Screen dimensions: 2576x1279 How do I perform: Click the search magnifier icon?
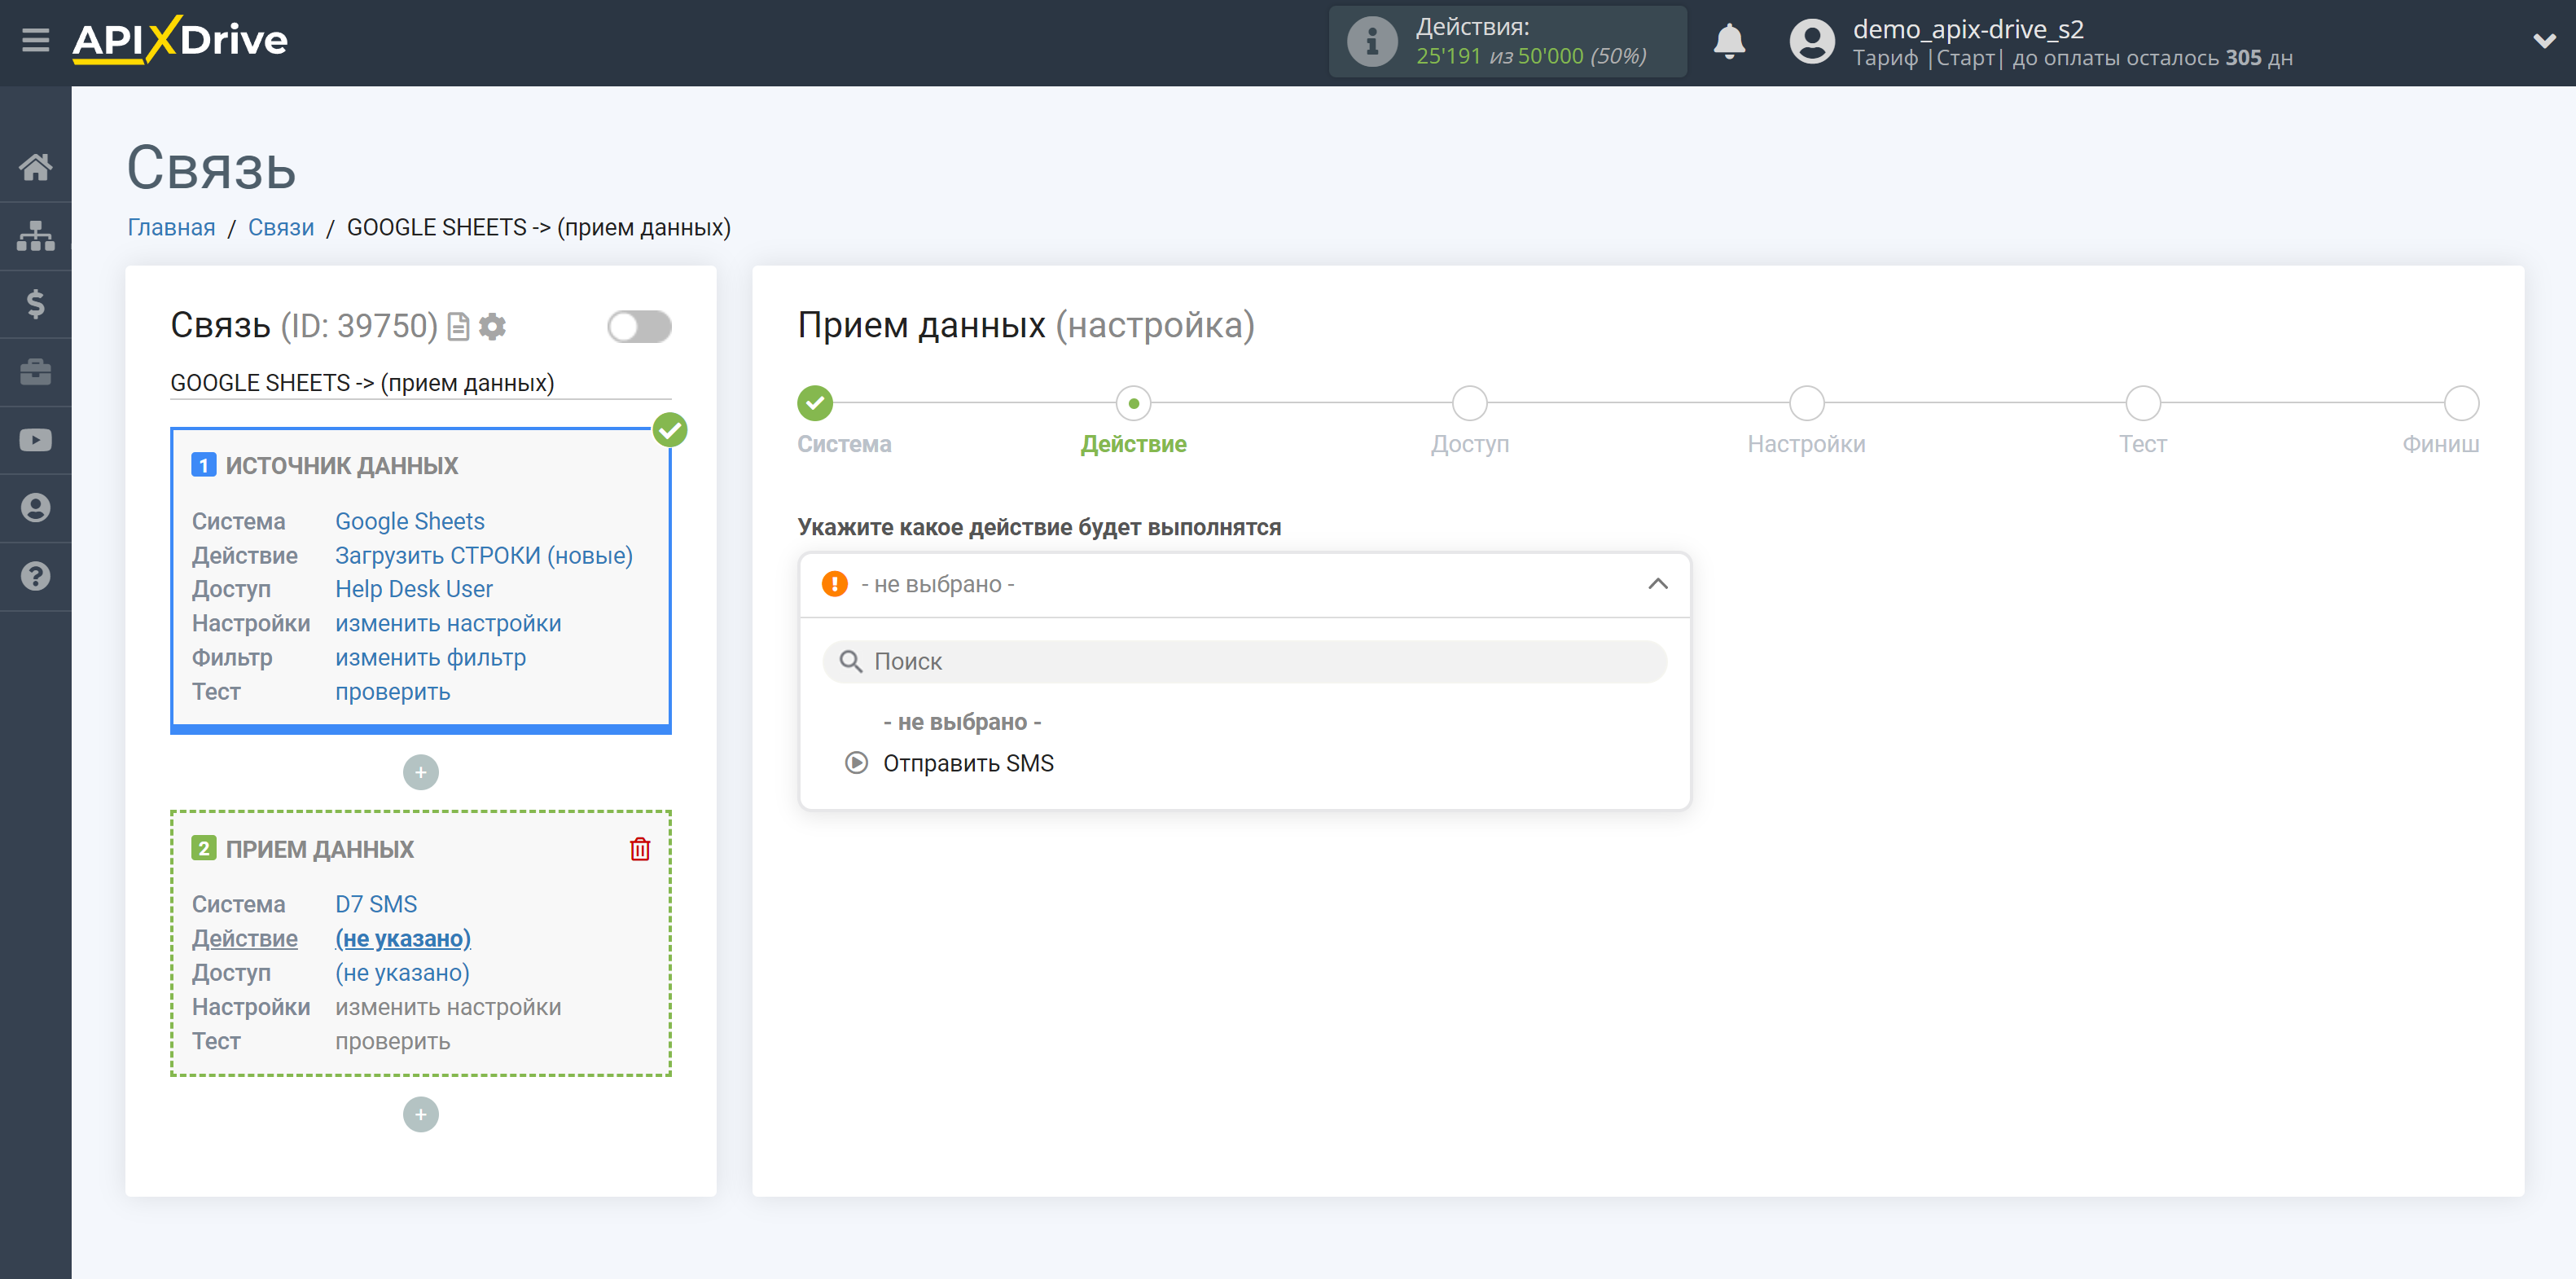850,661
